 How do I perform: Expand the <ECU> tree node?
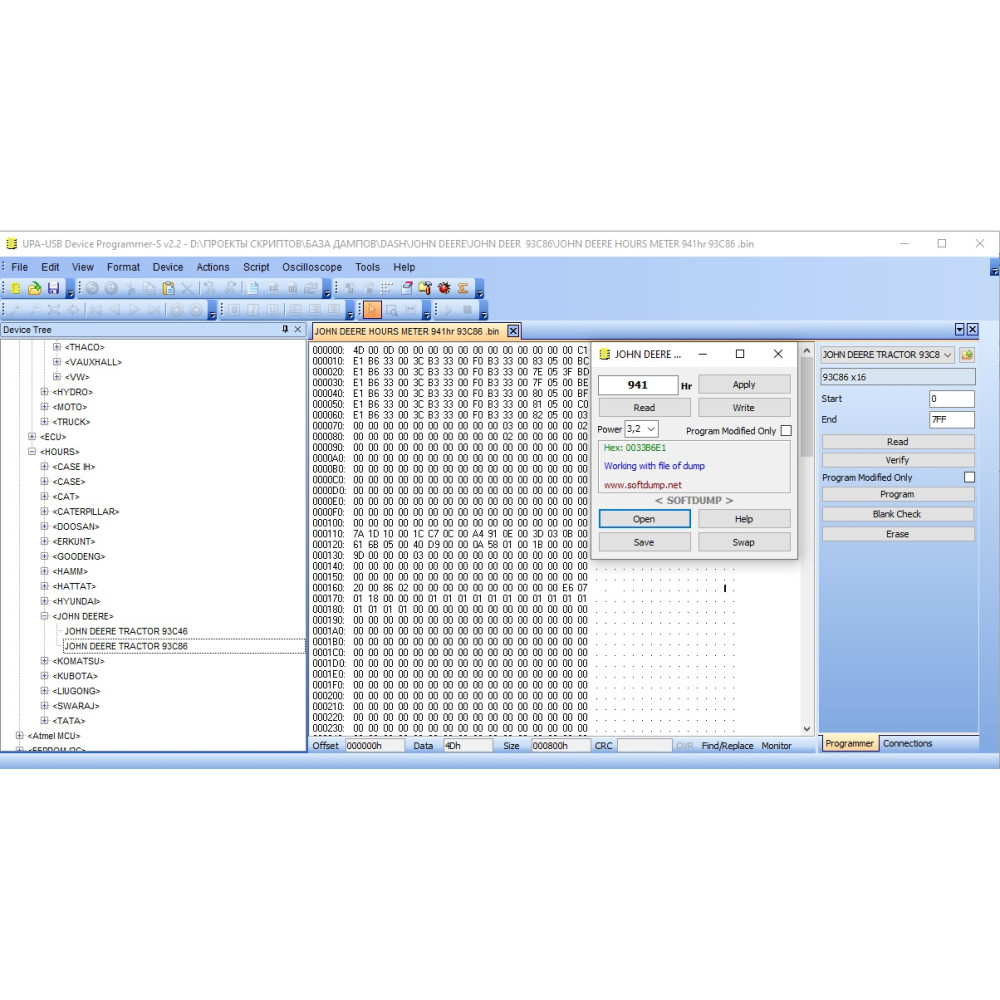tap(32, 437)
